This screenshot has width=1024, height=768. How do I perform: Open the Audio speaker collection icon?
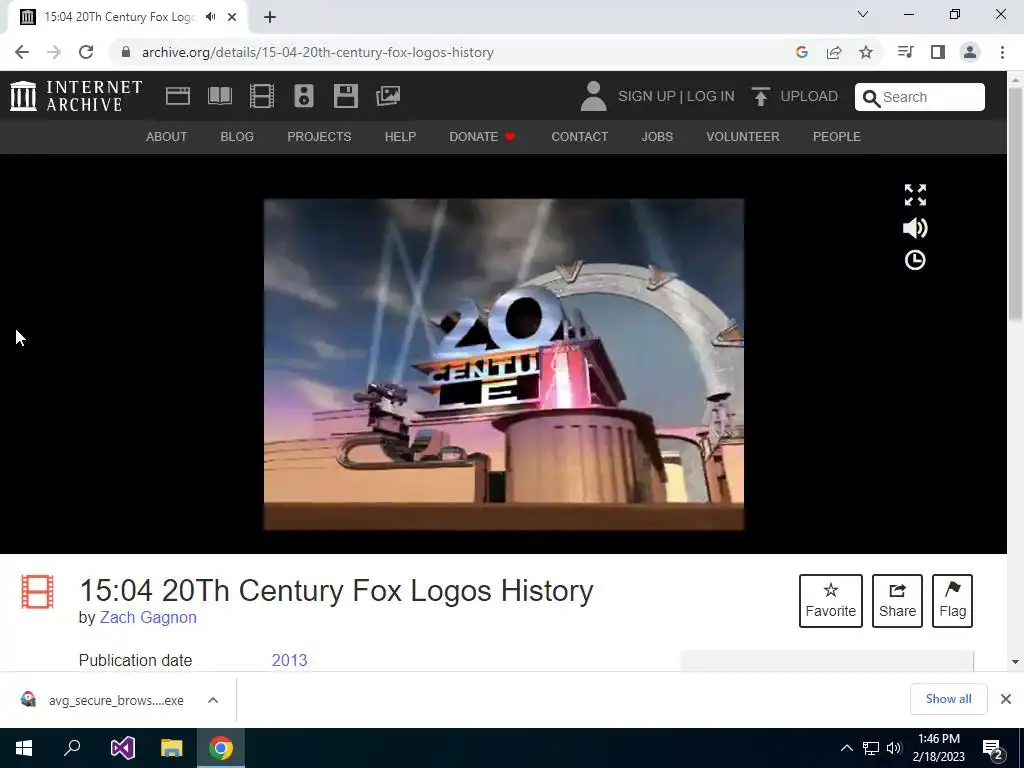[304, 96]
